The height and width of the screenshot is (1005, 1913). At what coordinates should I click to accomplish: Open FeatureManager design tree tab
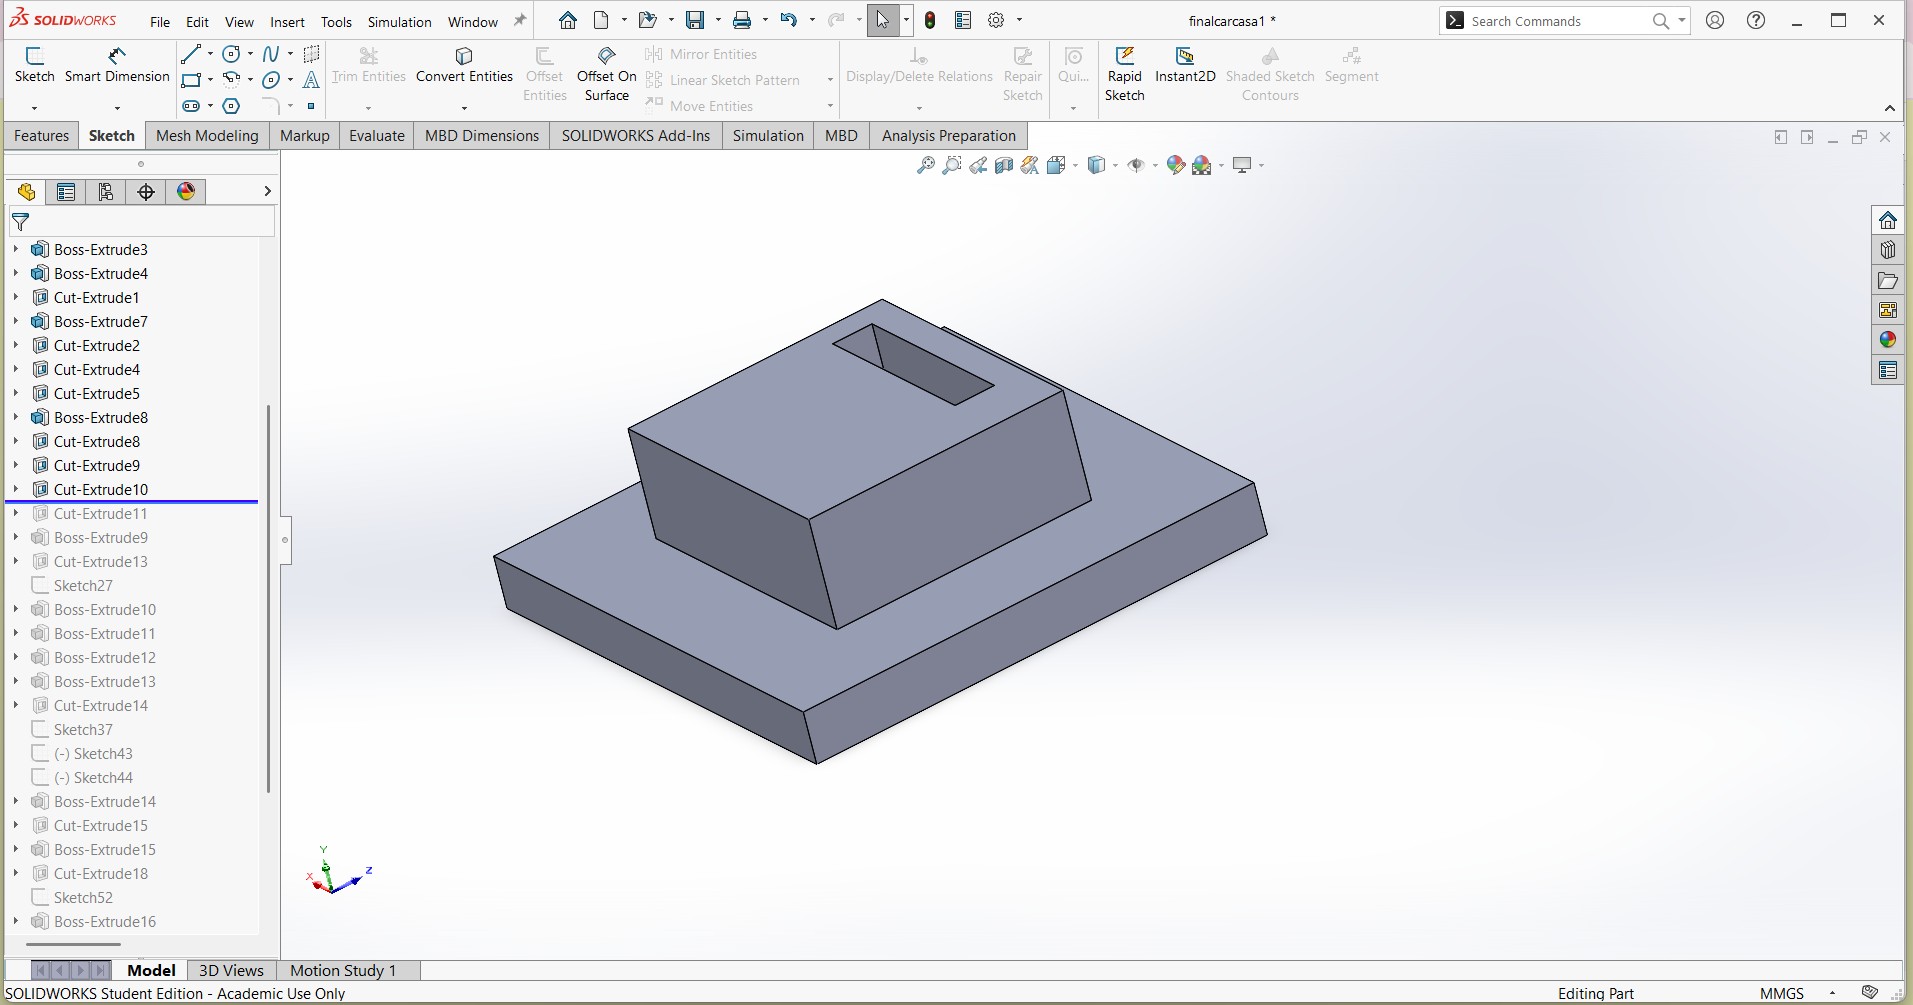[26, 192]
